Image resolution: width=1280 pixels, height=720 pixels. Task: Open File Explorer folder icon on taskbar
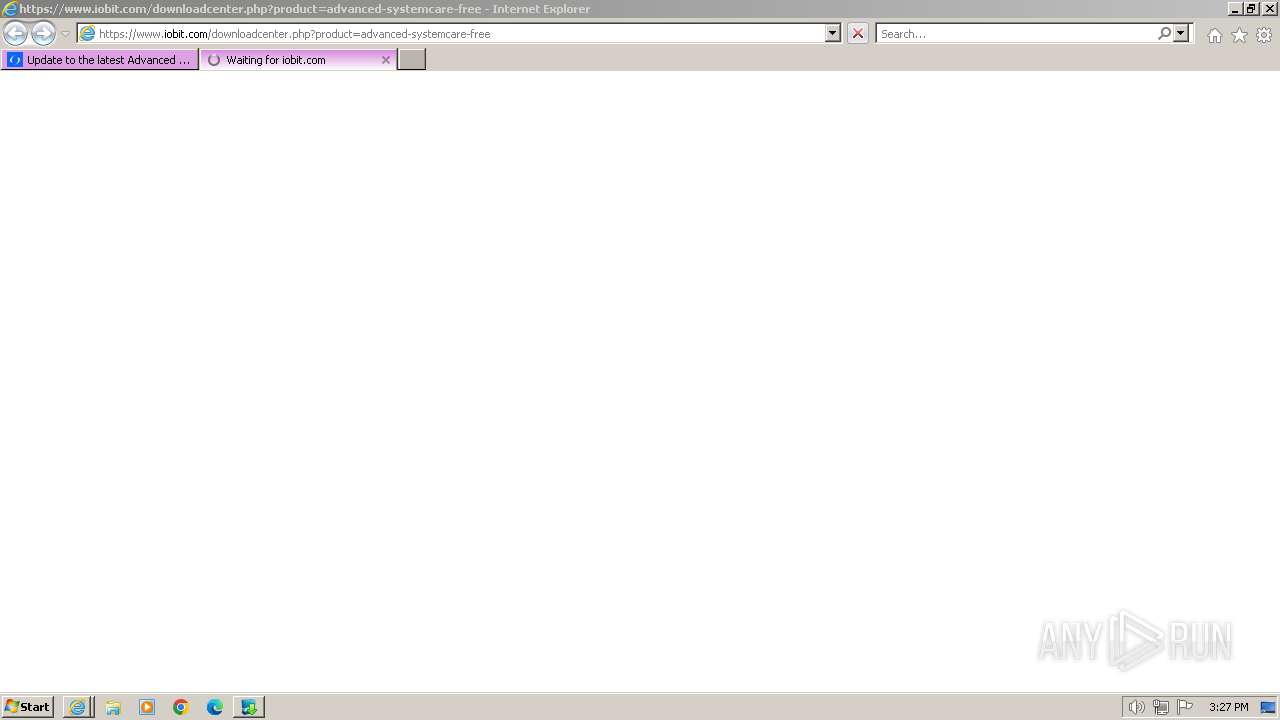pyautogui.click(x=113, y=707)
